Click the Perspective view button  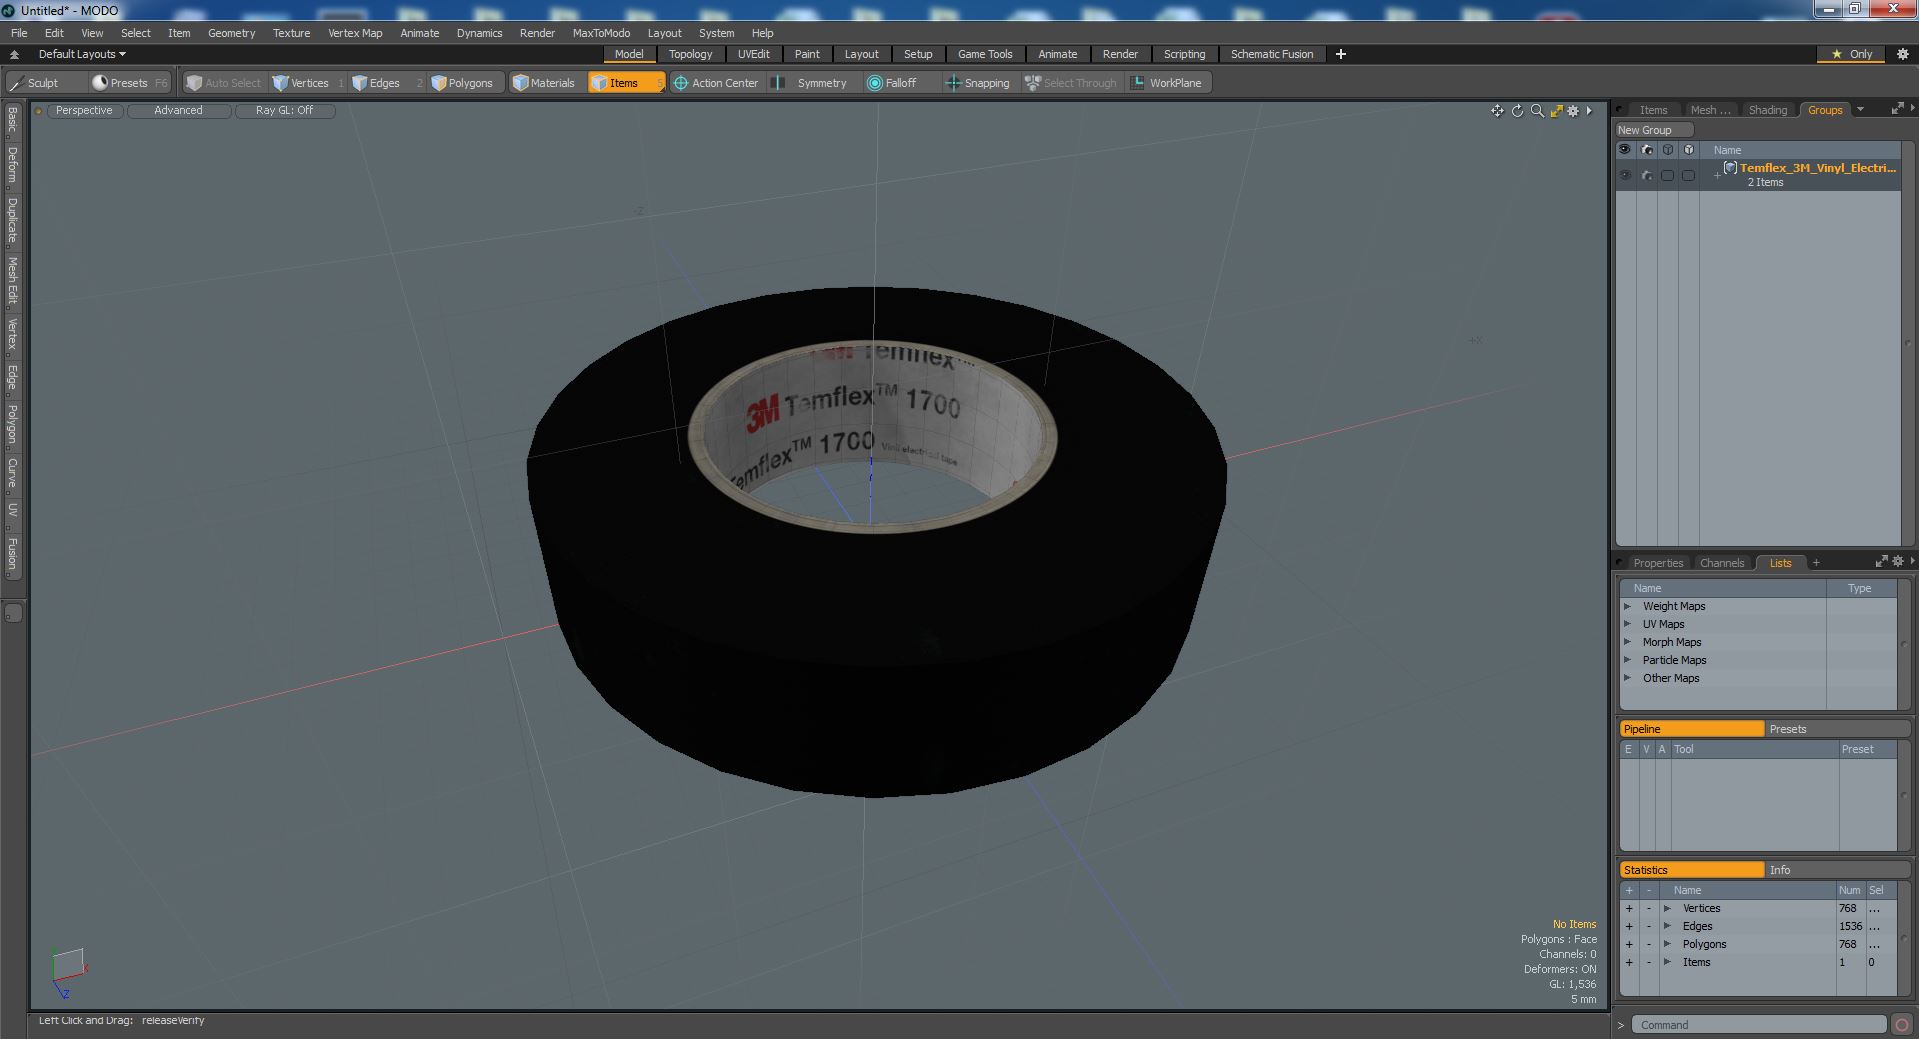[x=84, y=111]
